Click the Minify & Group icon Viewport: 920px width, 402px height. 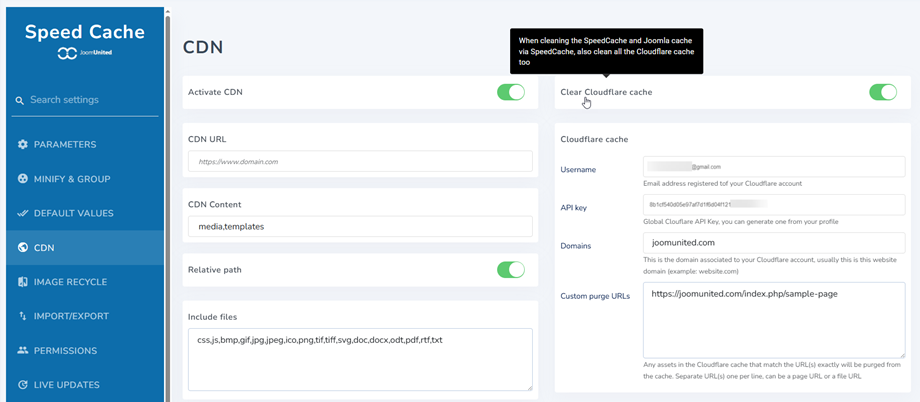23,179
